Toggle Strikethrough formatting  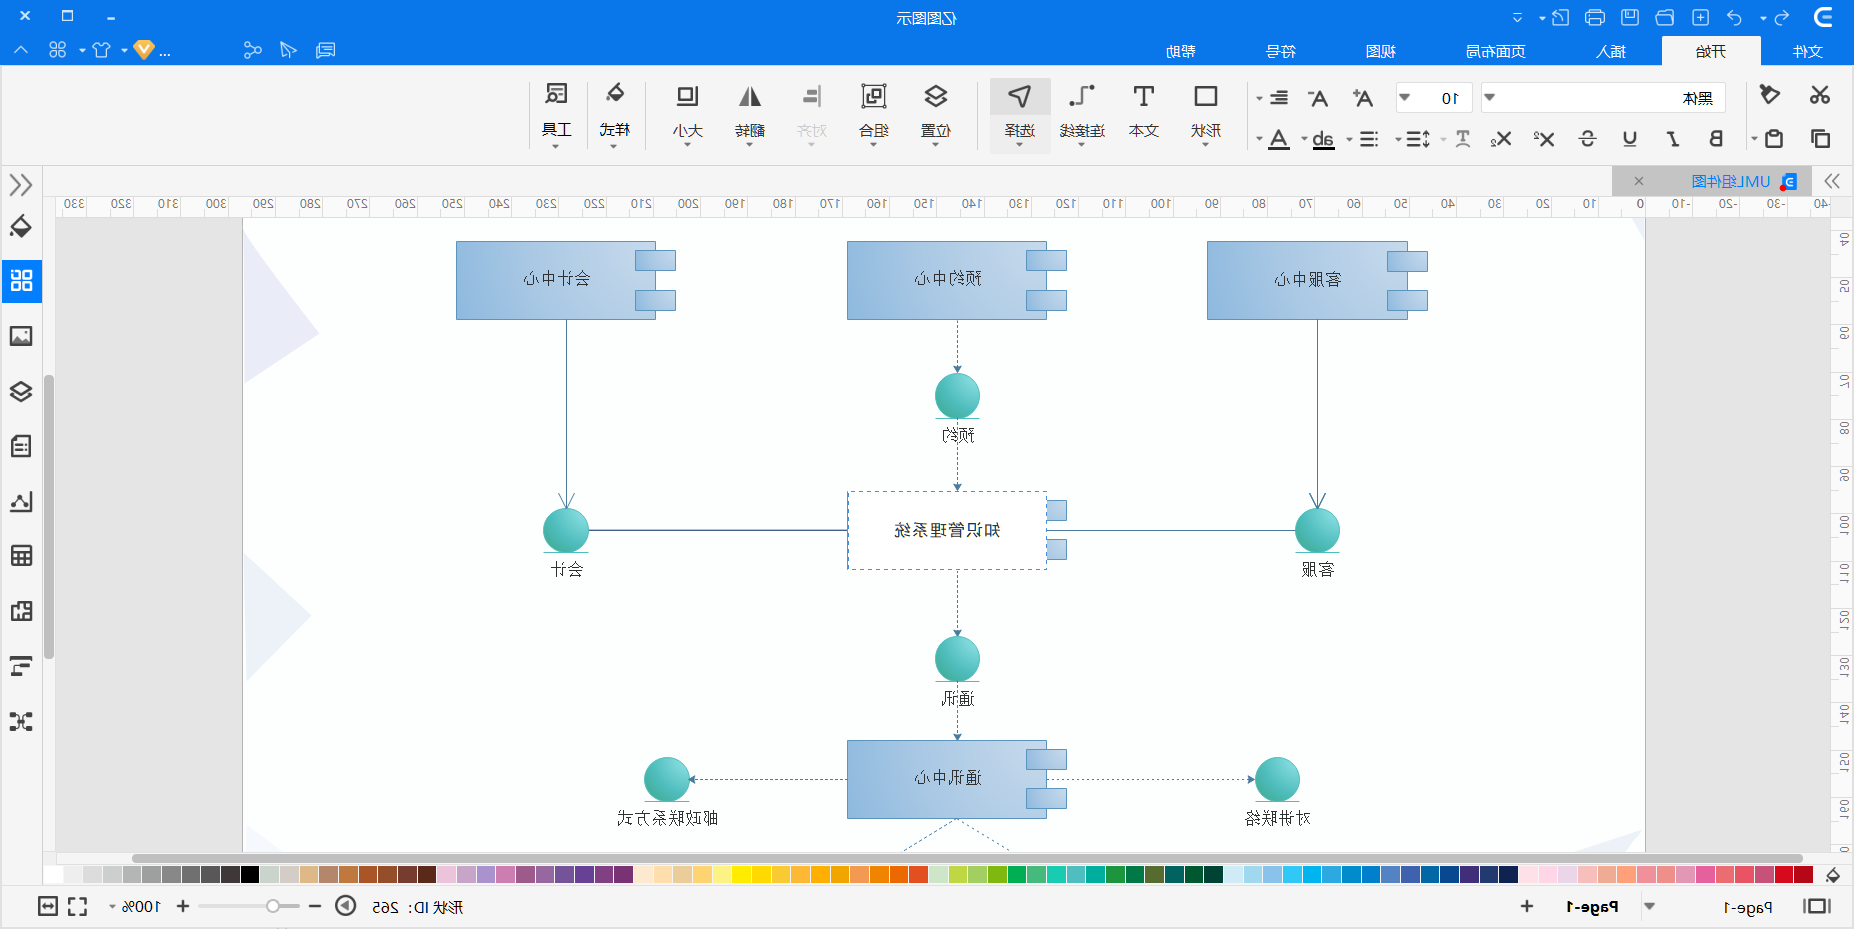coord(1587,138)
